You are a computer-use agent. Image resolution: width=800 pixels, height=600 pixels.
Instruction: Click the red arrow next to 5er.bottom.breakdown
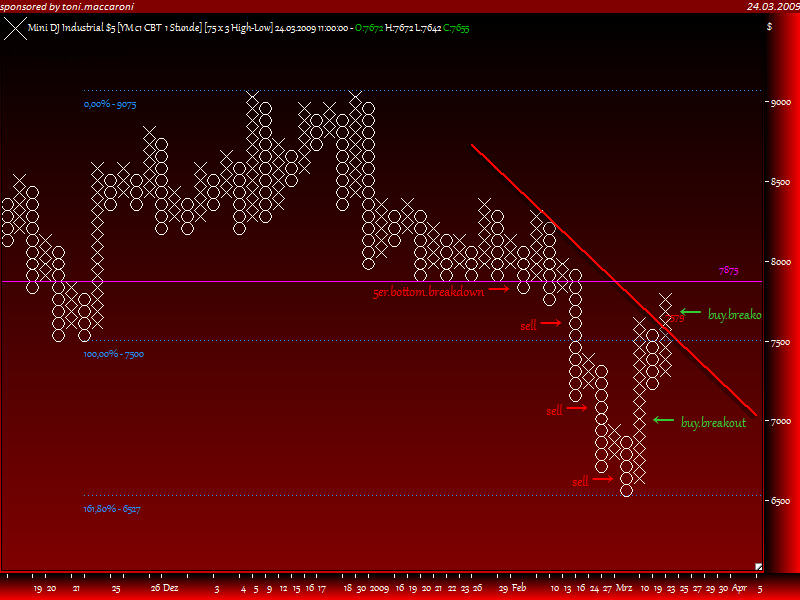pyautogui.click(x=499, y=289)
